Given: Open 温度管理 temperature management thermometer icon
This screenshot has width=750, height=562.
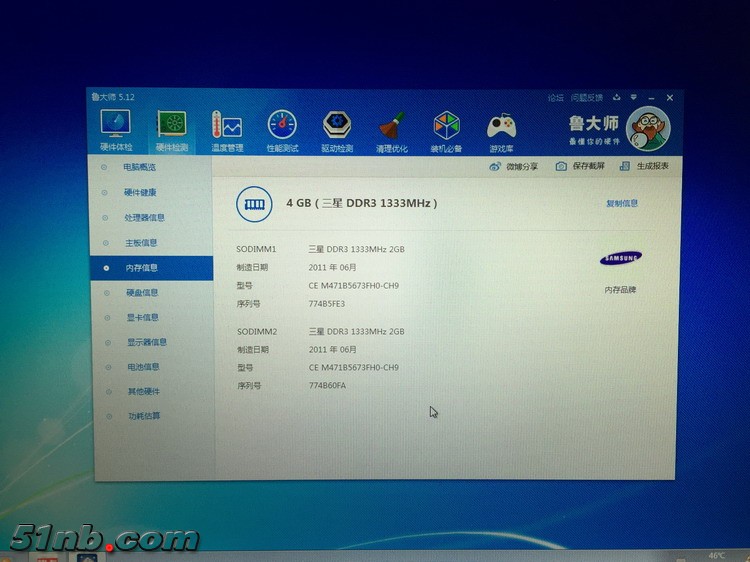Looking at the screenshot, I should [x=227, y=126].
